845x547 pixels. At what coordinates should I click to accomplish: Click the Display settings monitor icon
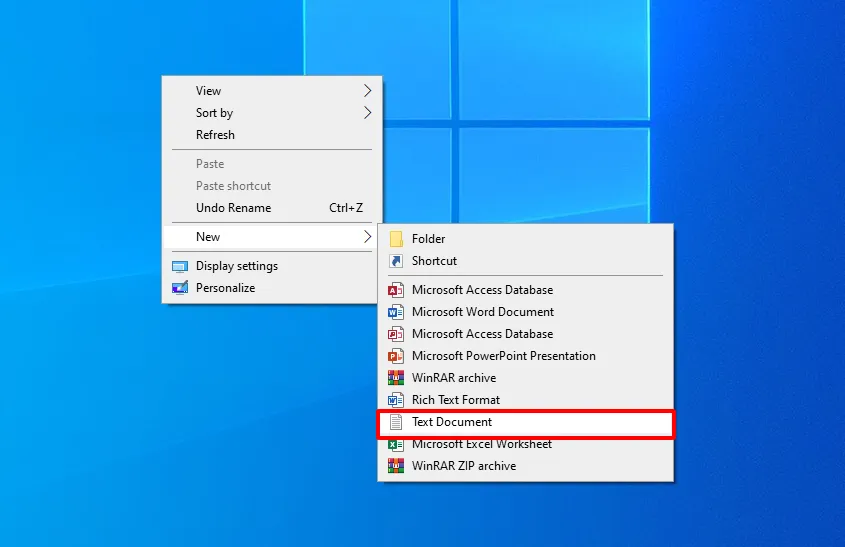click(x=180, y=267)
